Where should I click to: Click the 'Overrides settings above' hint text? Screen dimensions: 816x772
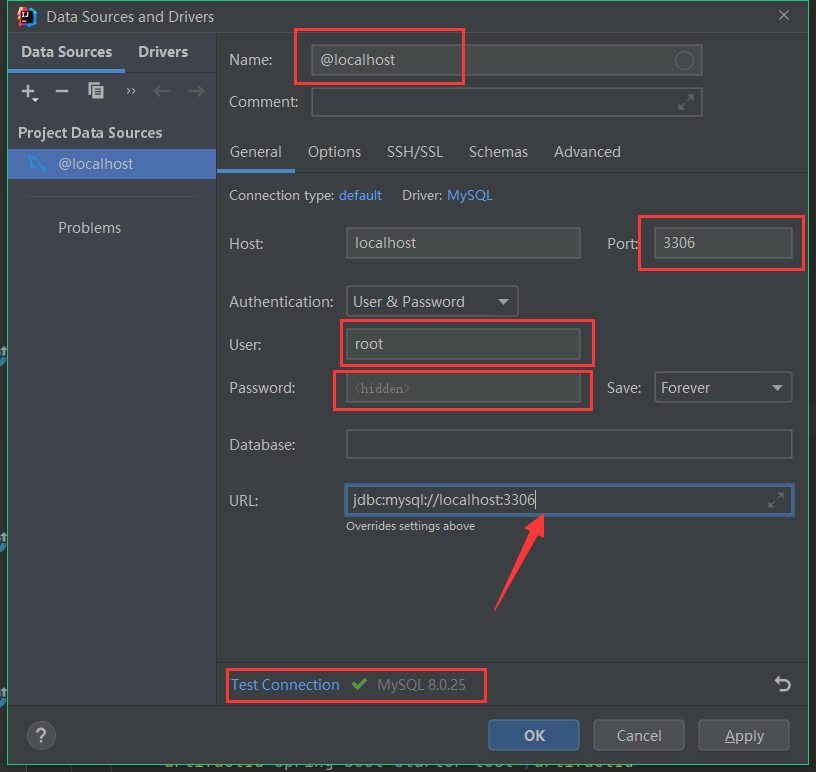[x=410, y=526]
